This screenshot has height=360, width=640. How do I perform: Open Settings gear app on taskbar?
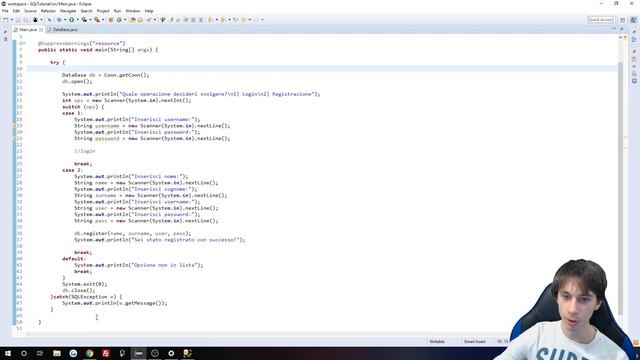(x=171, y=353)
